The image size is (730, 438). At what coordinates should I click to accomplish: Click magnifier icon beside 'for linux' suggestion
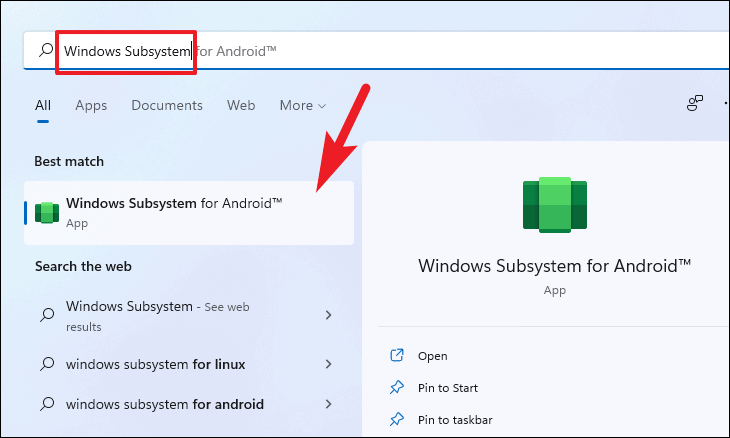click(x=47, y=364)
